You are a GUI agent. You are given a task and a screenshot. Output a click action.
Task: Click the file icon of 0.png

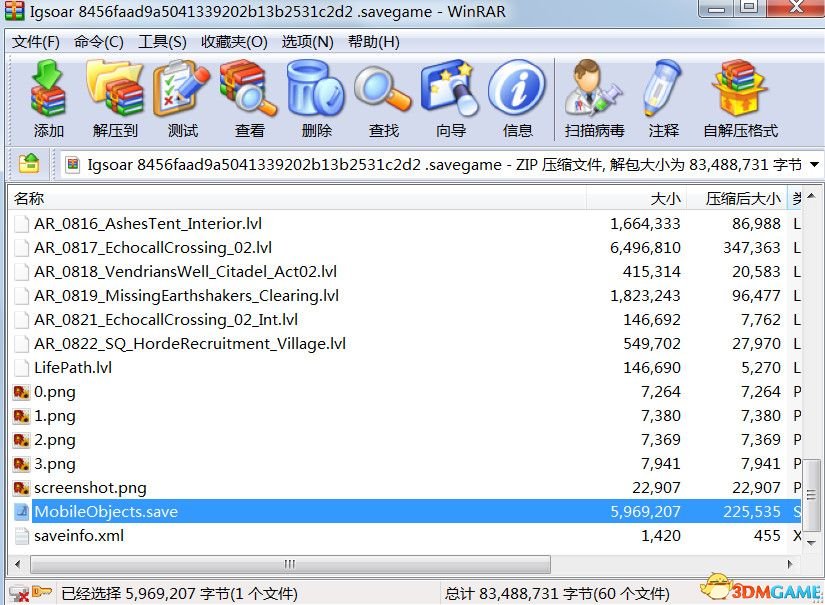pyautogui.click(x=21, y=392)
